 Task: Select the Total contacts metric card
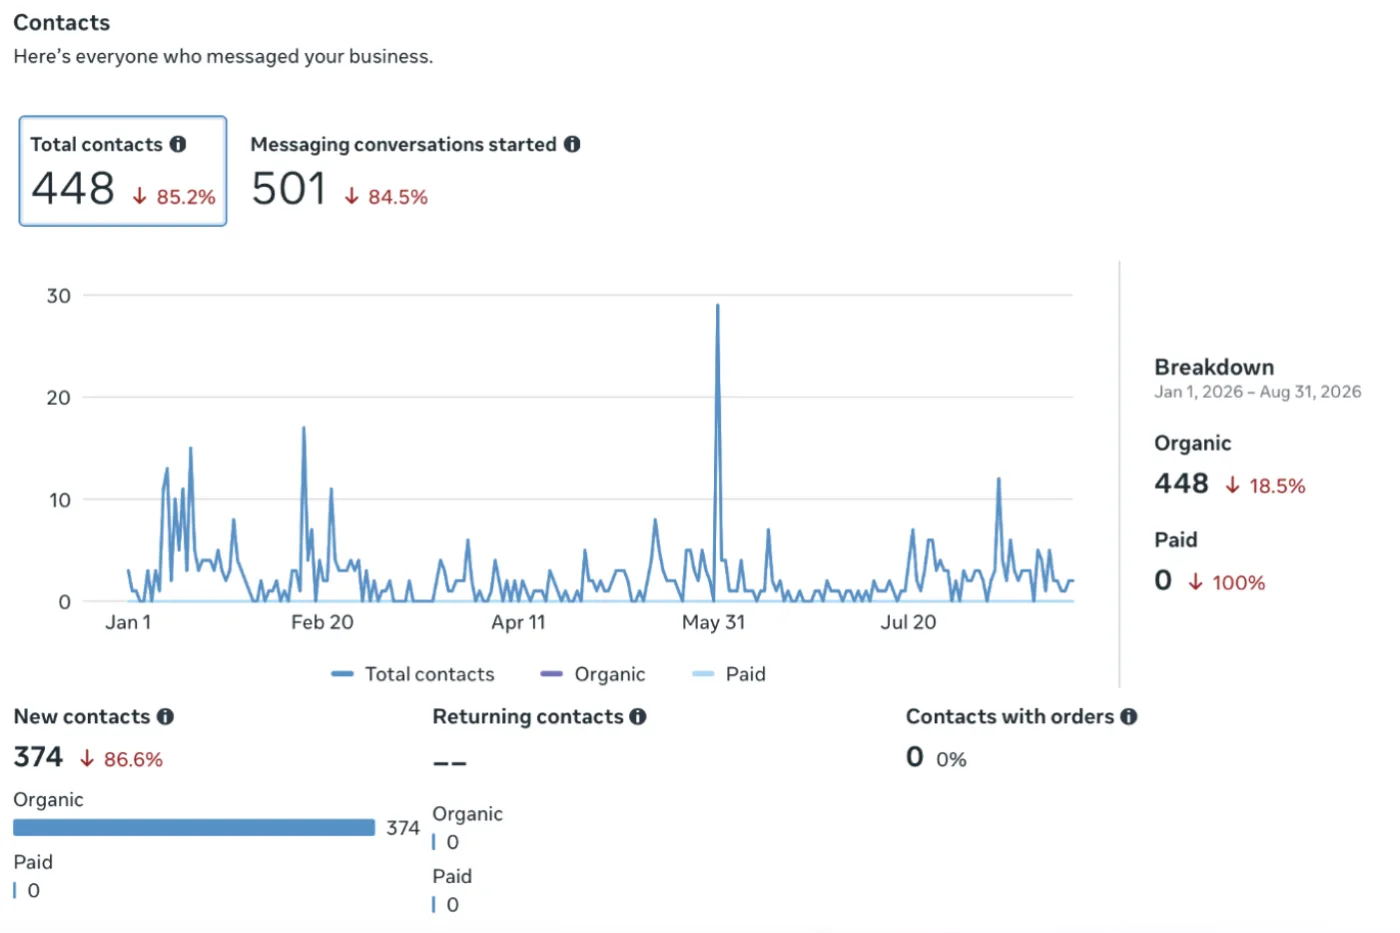pyautogui.click(x=123, y=171)
